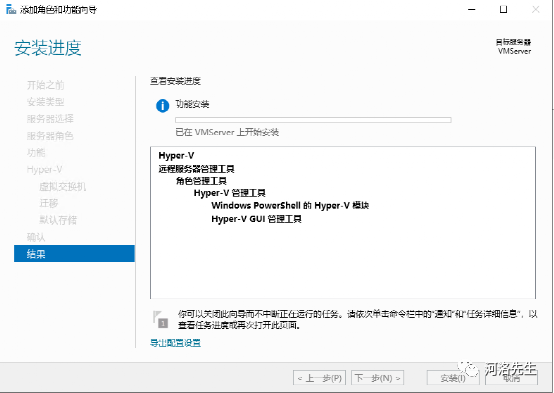The height and width of the screenshot is (393, 554).
Task: Click the 上一步(P) button
Action: [319, 378]
